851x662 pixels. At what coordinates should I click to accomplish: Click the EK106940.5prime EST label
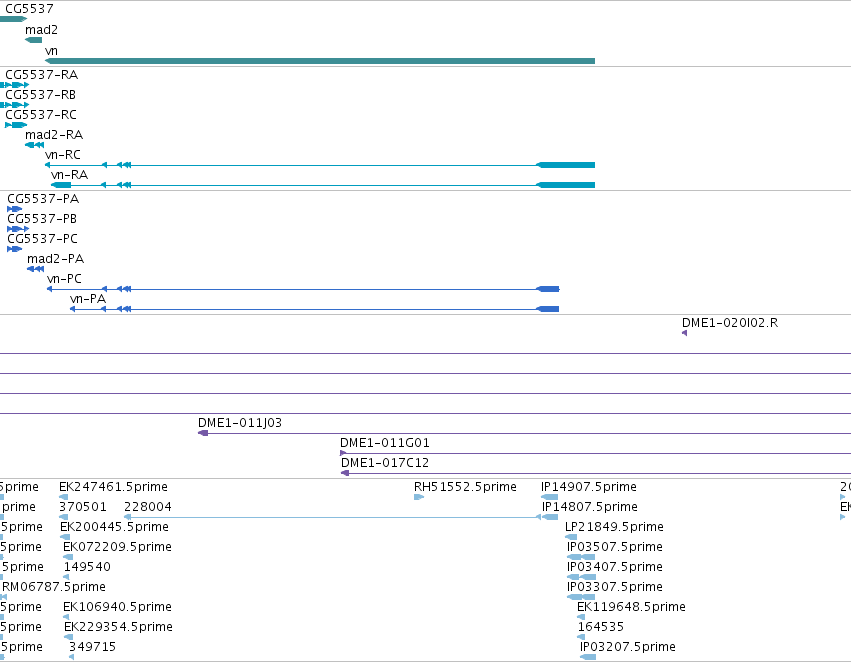click(x=117, y=607)
